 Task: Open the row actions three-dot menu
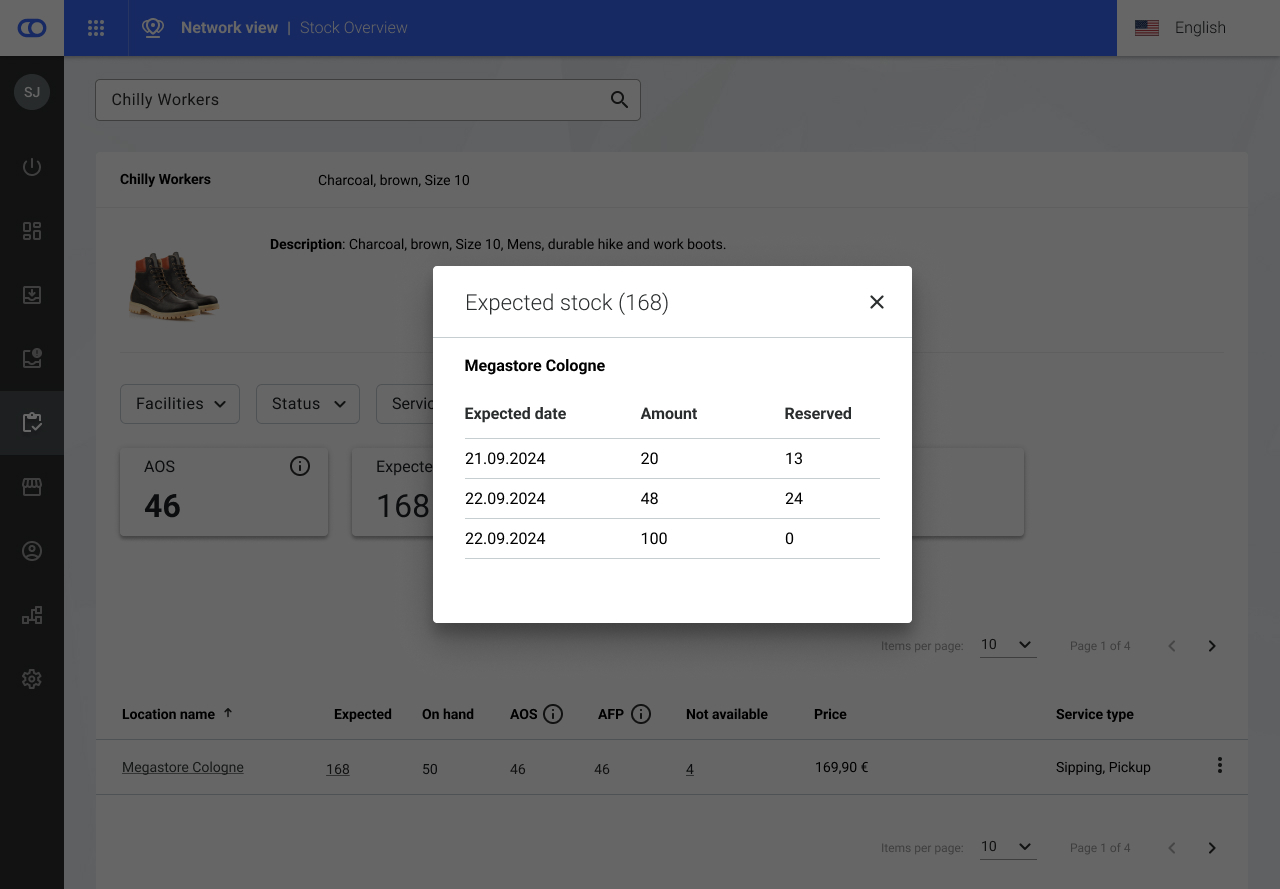(1219, 765)
